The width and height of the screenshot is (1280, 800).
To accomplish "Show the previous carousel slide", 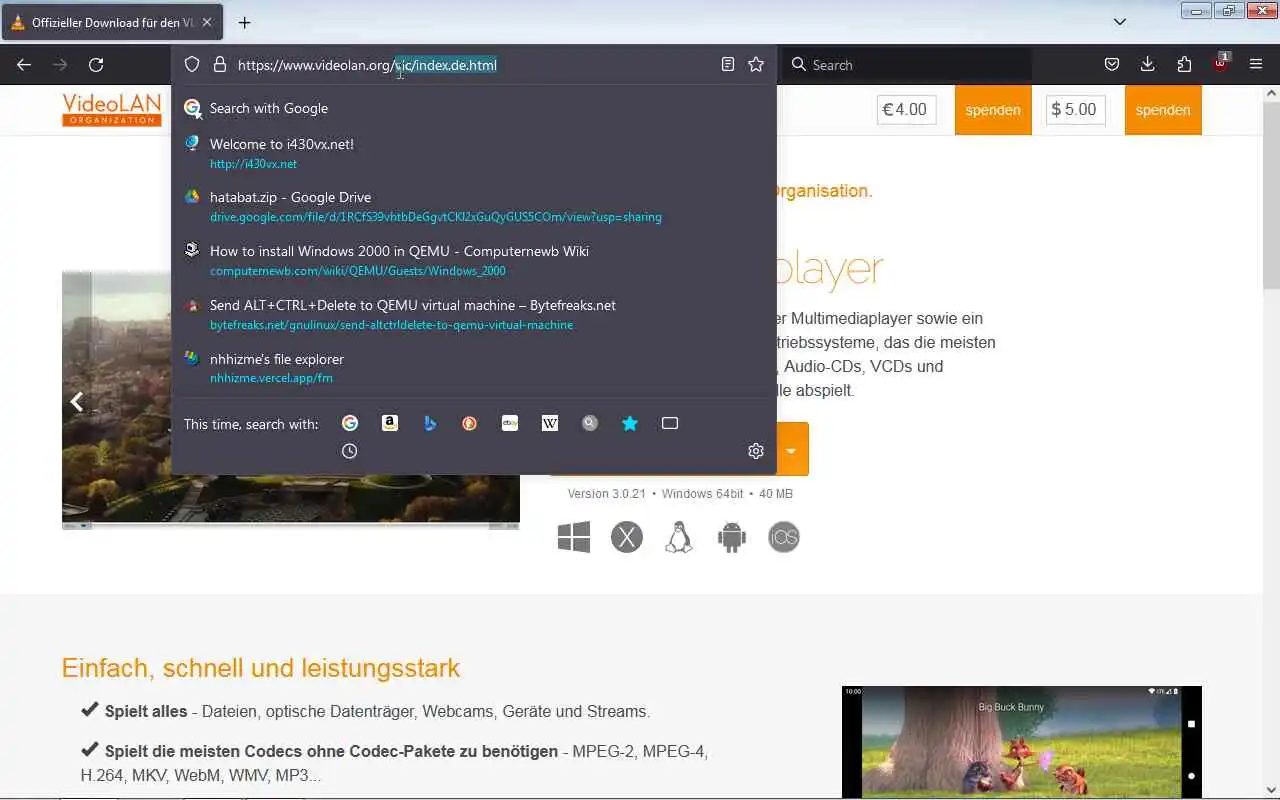I will 76,402.
